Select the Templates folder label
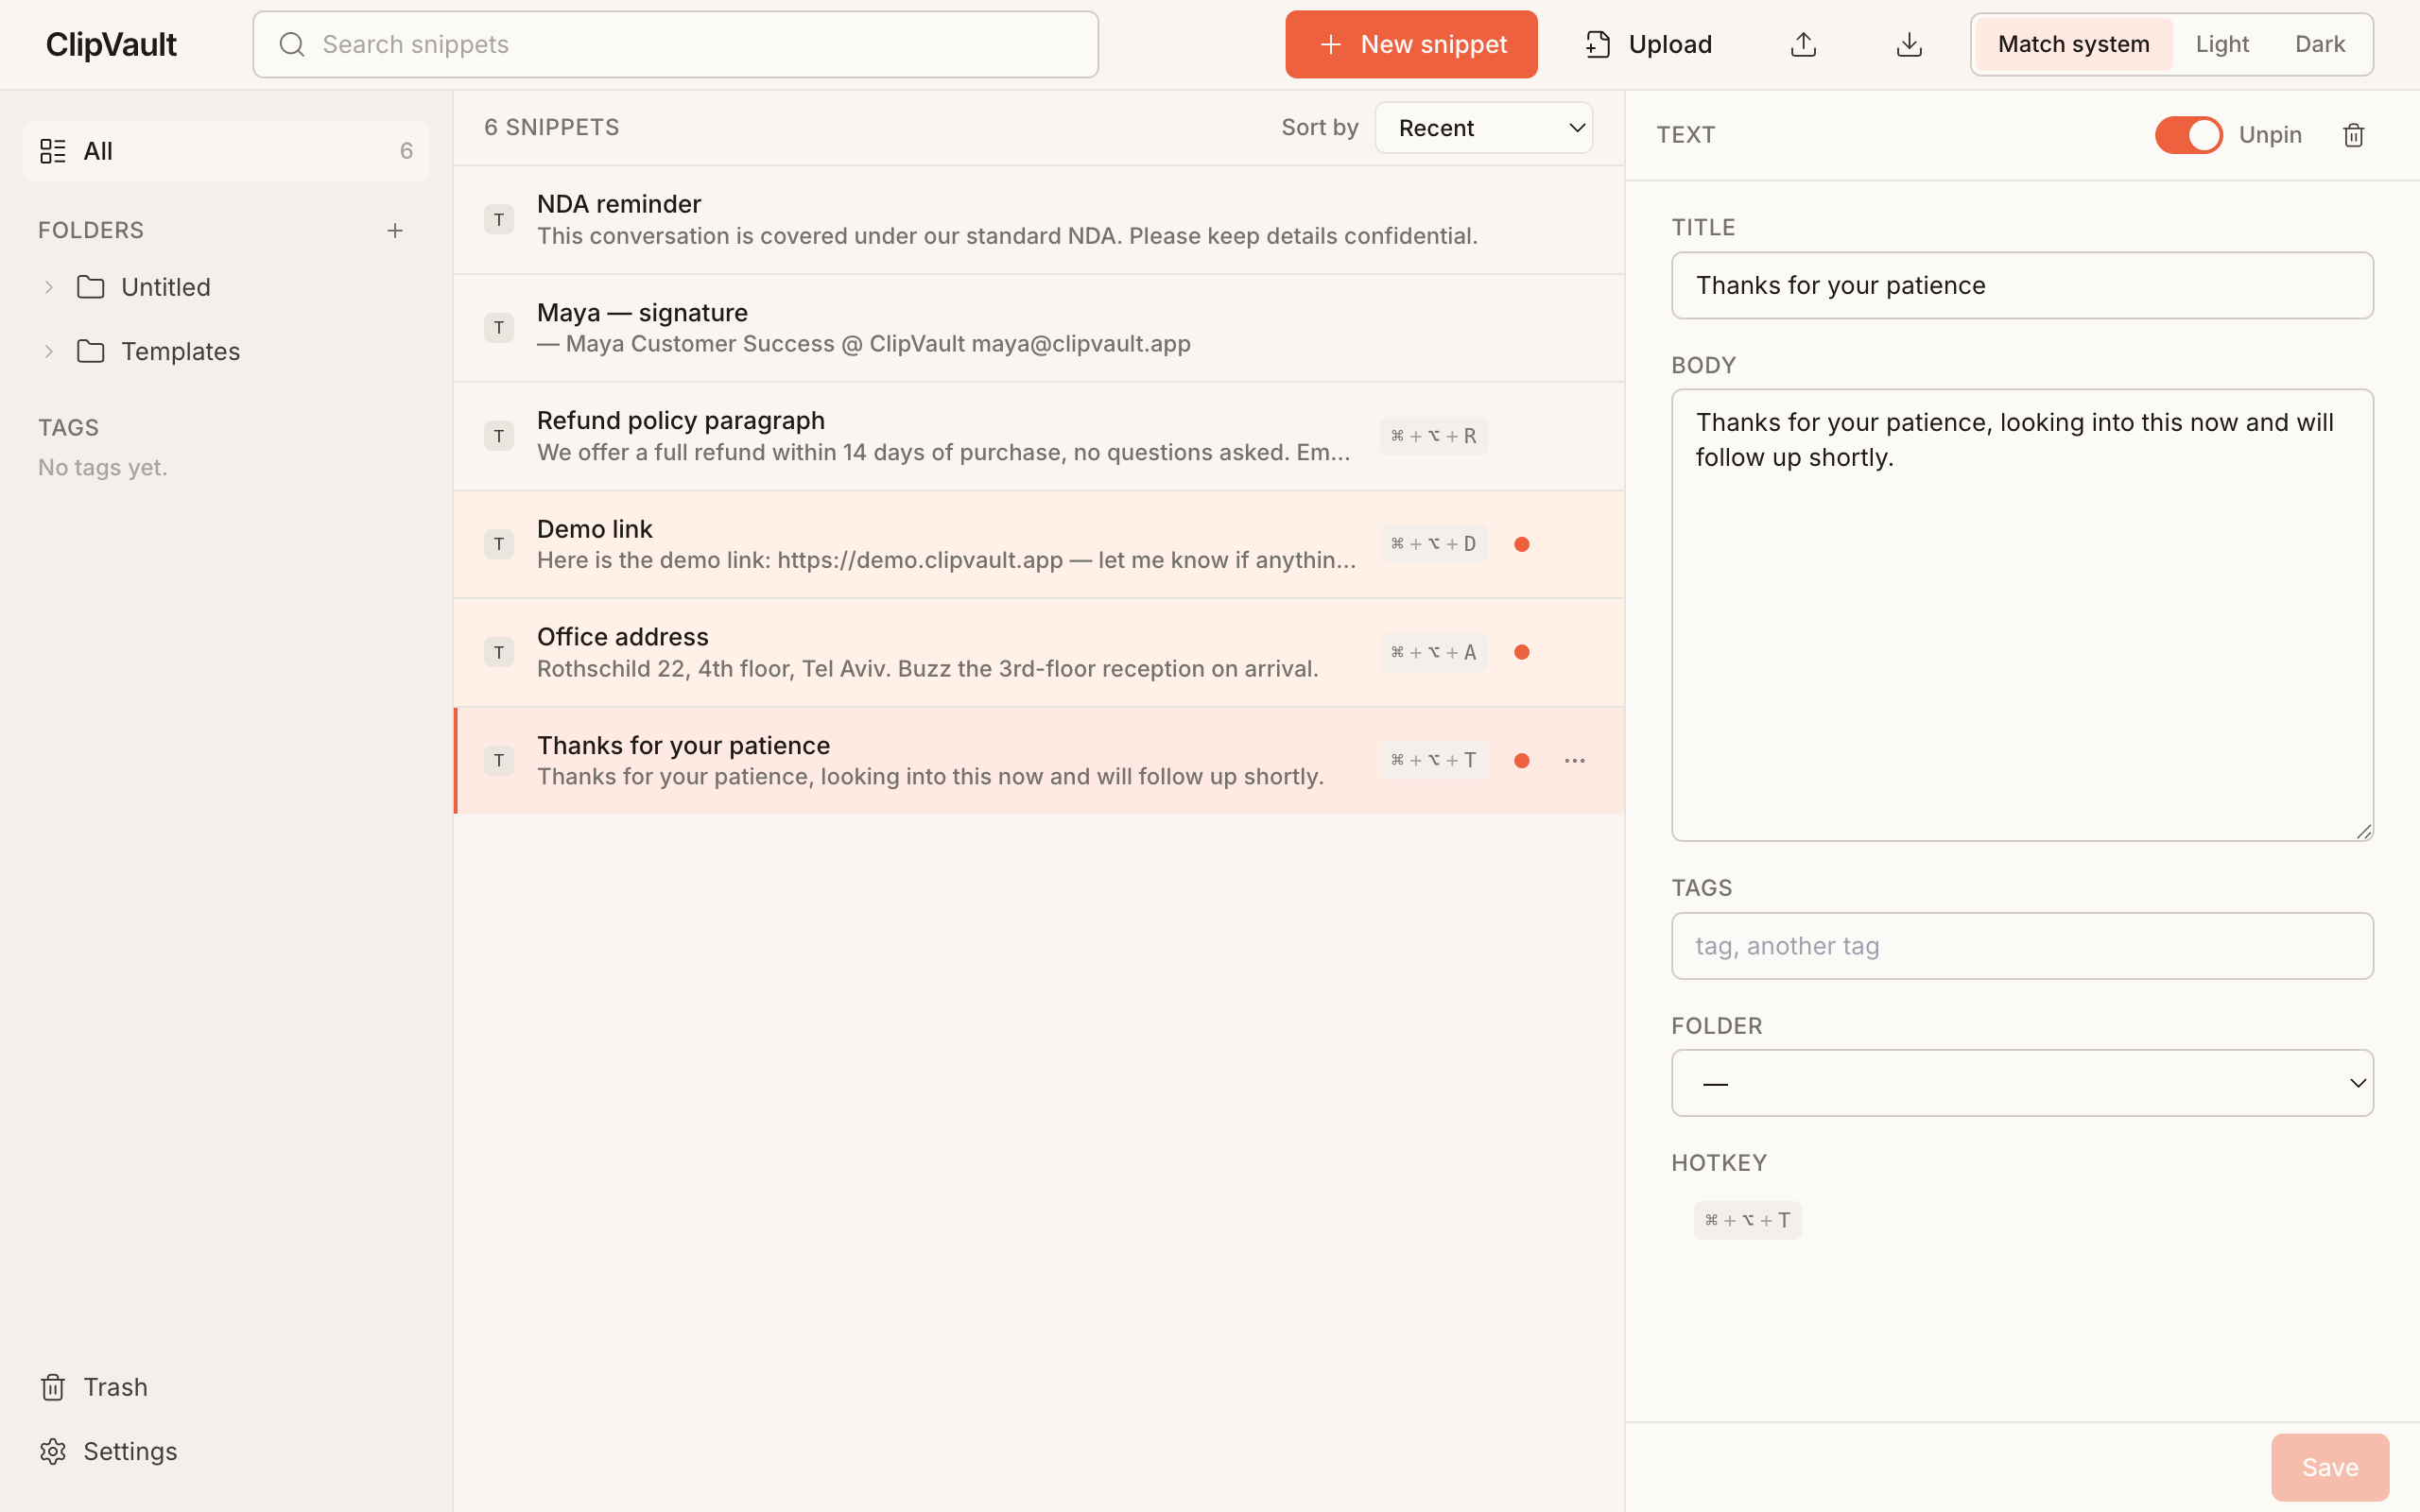This screenshot has height=1512, width=2420. (x=181, y=351)
